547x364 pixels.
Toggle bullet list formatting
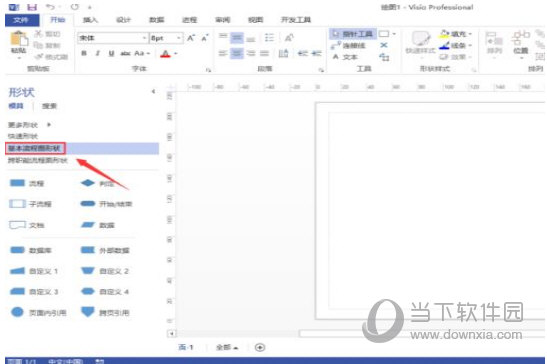click(269, 37)
